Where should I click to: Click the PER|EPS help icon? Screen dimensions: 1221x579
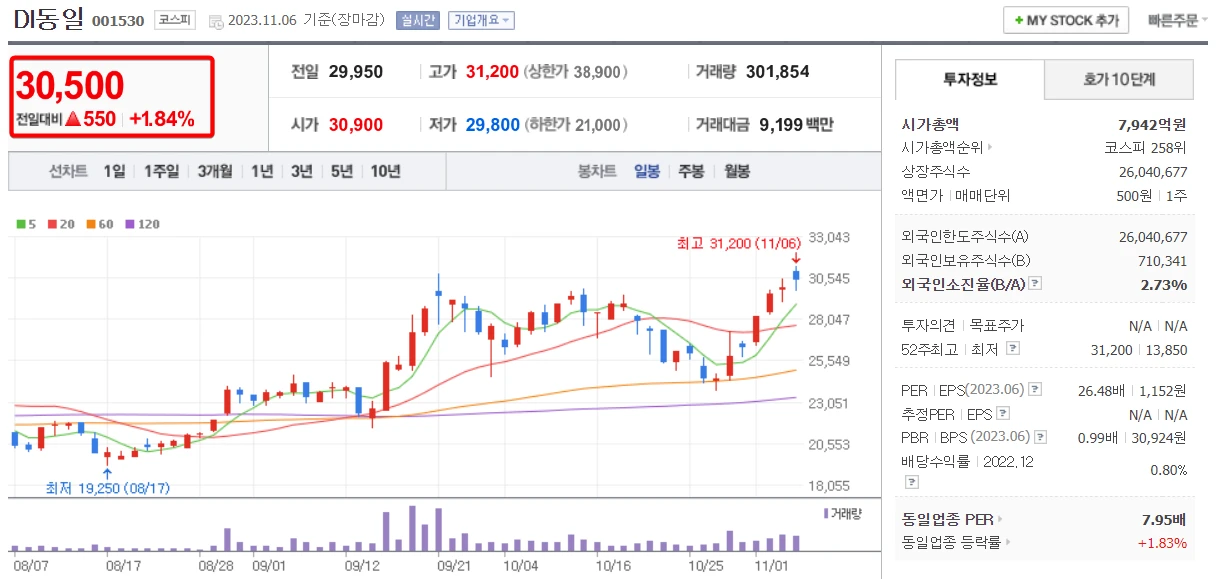[x=1034, y=389]
